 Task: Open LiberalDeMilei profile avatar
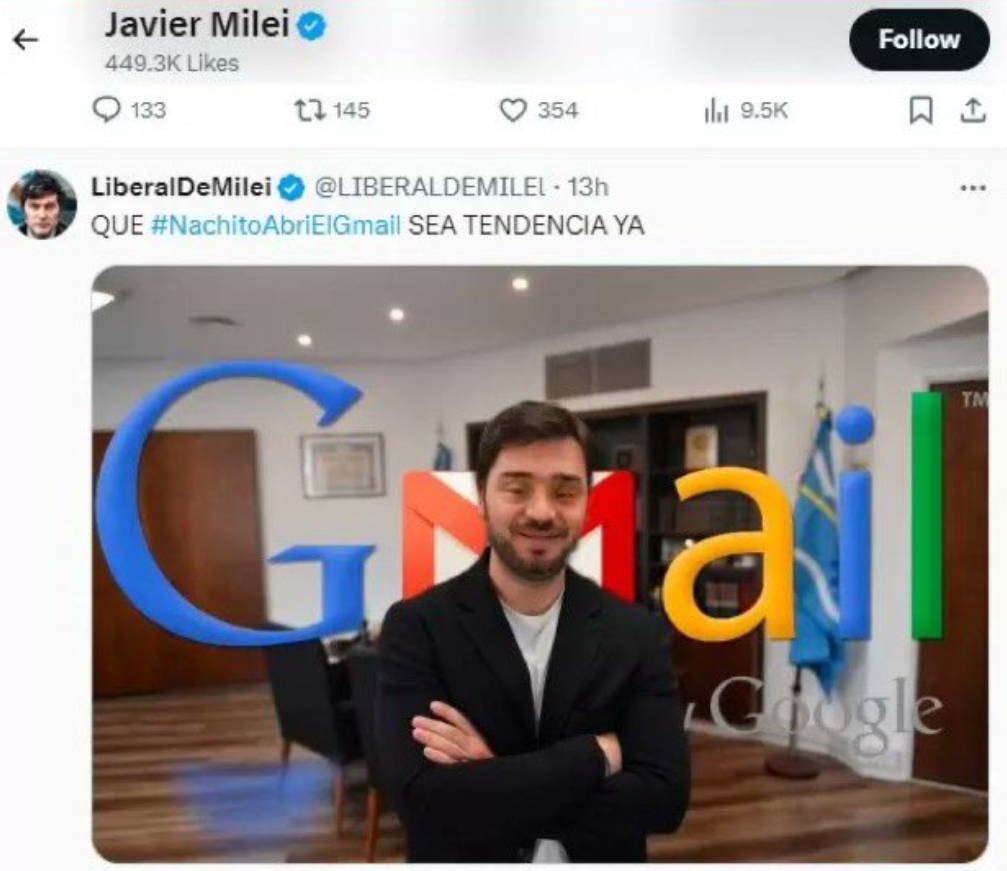pyautogui.click(x=42, y=204)
